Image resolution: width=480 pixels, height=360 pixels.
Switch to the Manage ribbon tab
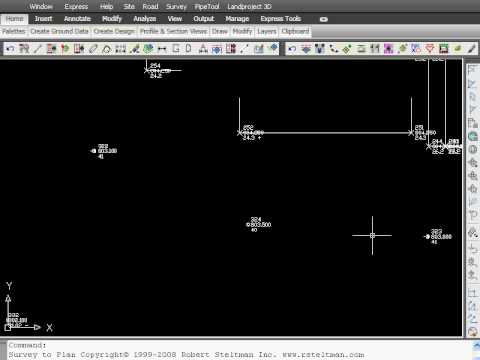tap(237, 19)
